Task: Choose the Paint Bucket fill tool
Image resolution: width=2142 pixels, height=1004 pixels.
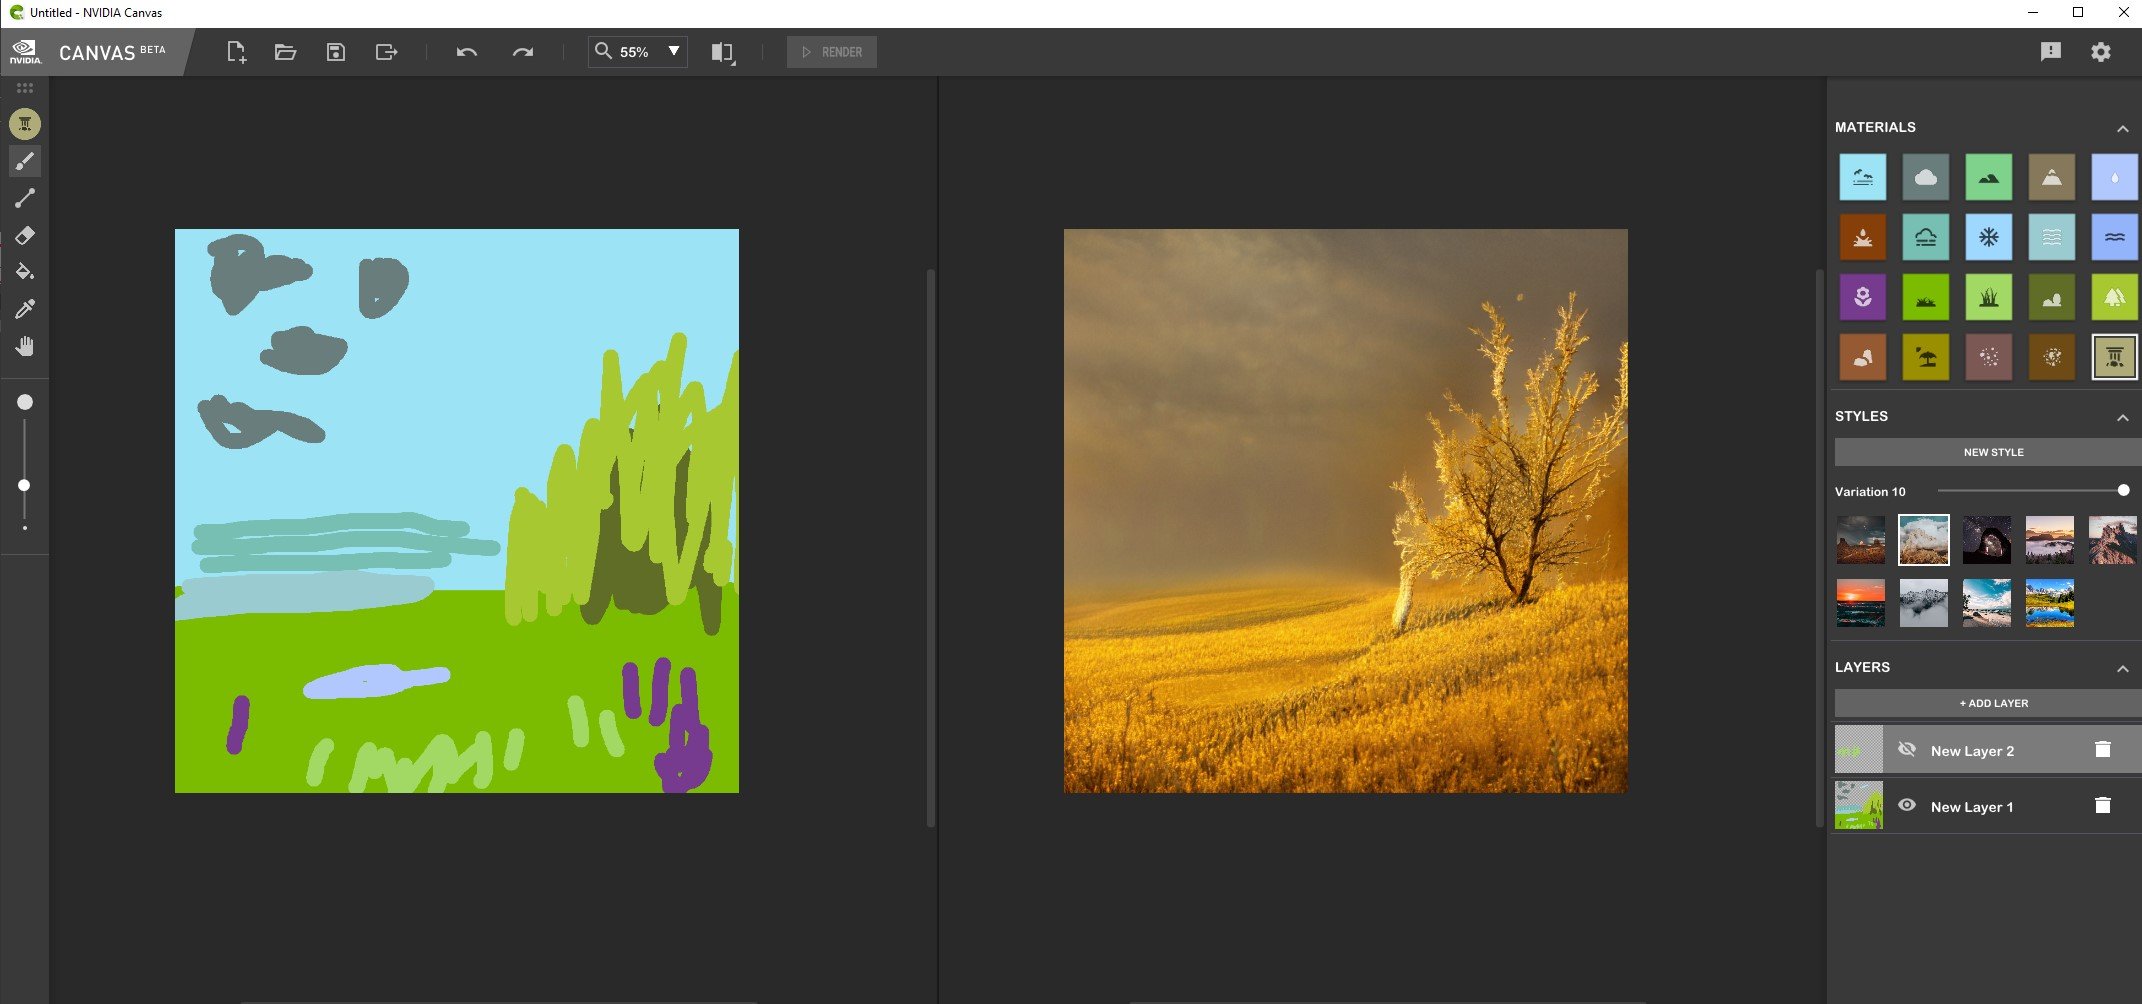Action: [26, 272]
